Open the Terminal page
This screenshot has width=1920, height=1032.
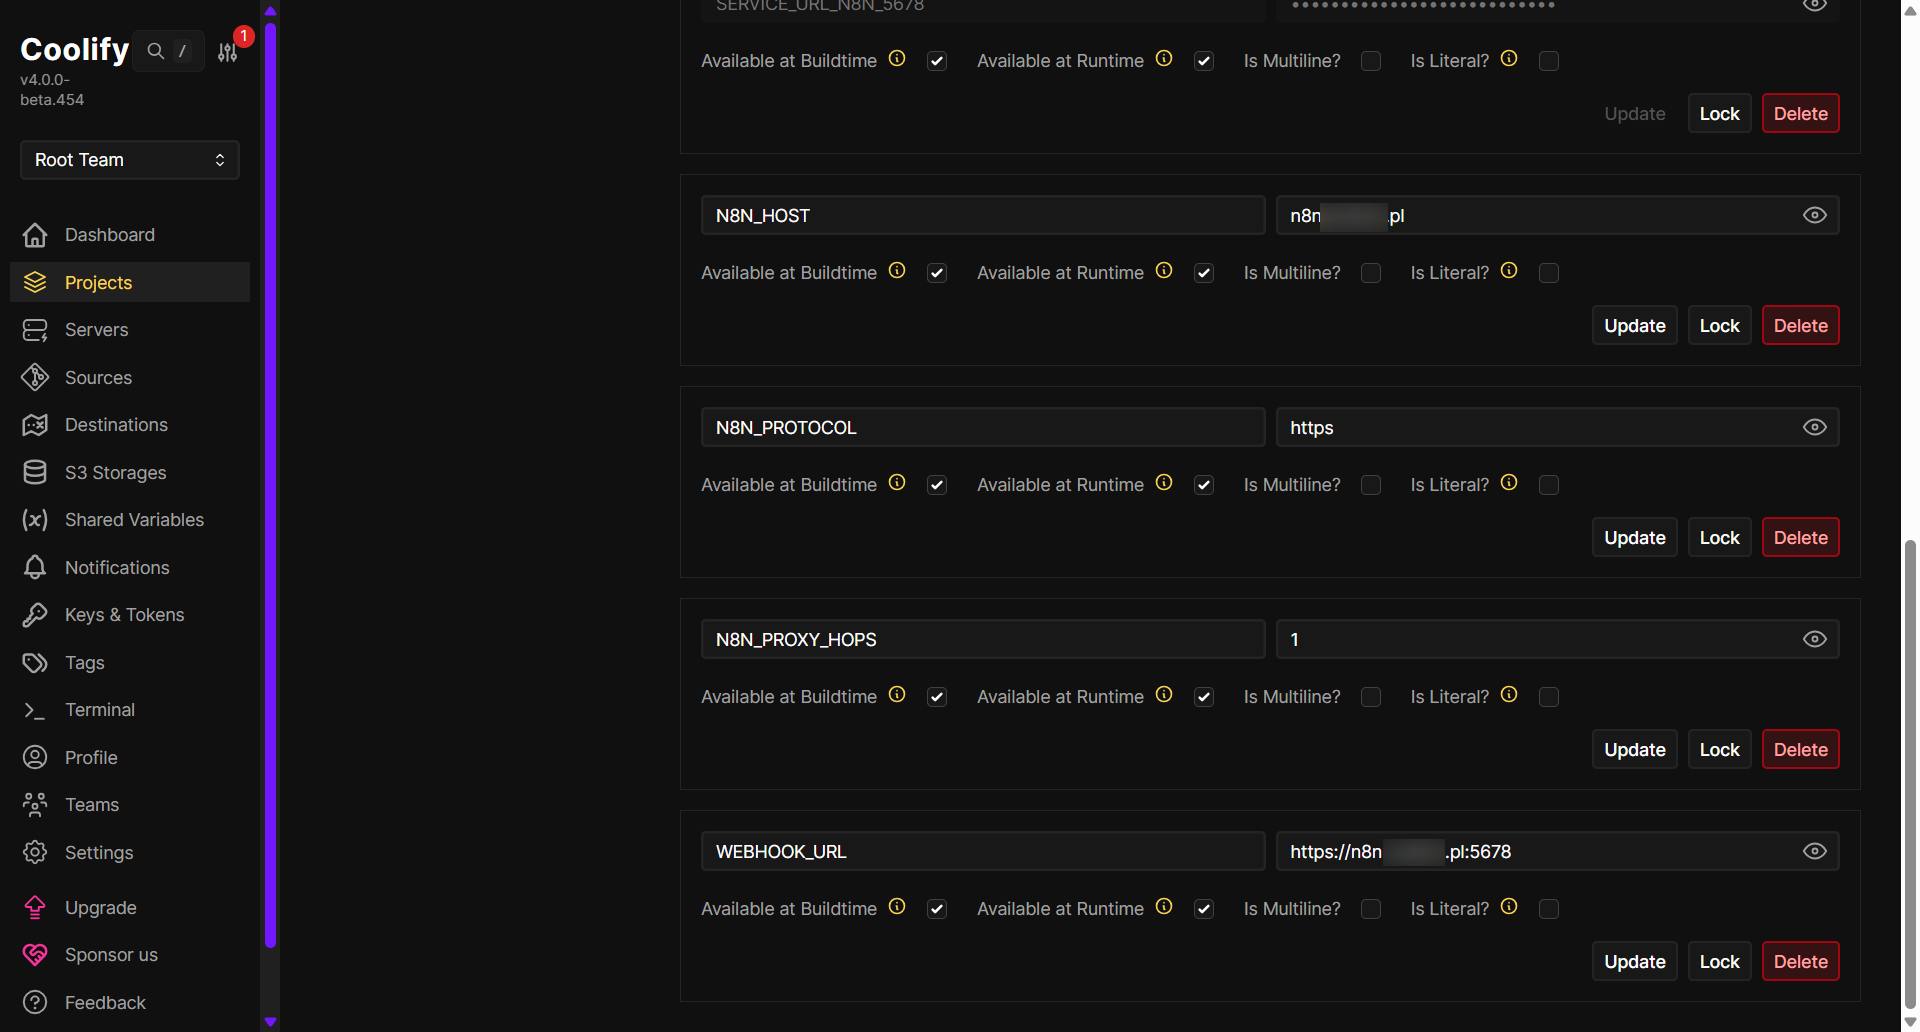[x=130, y=710]
